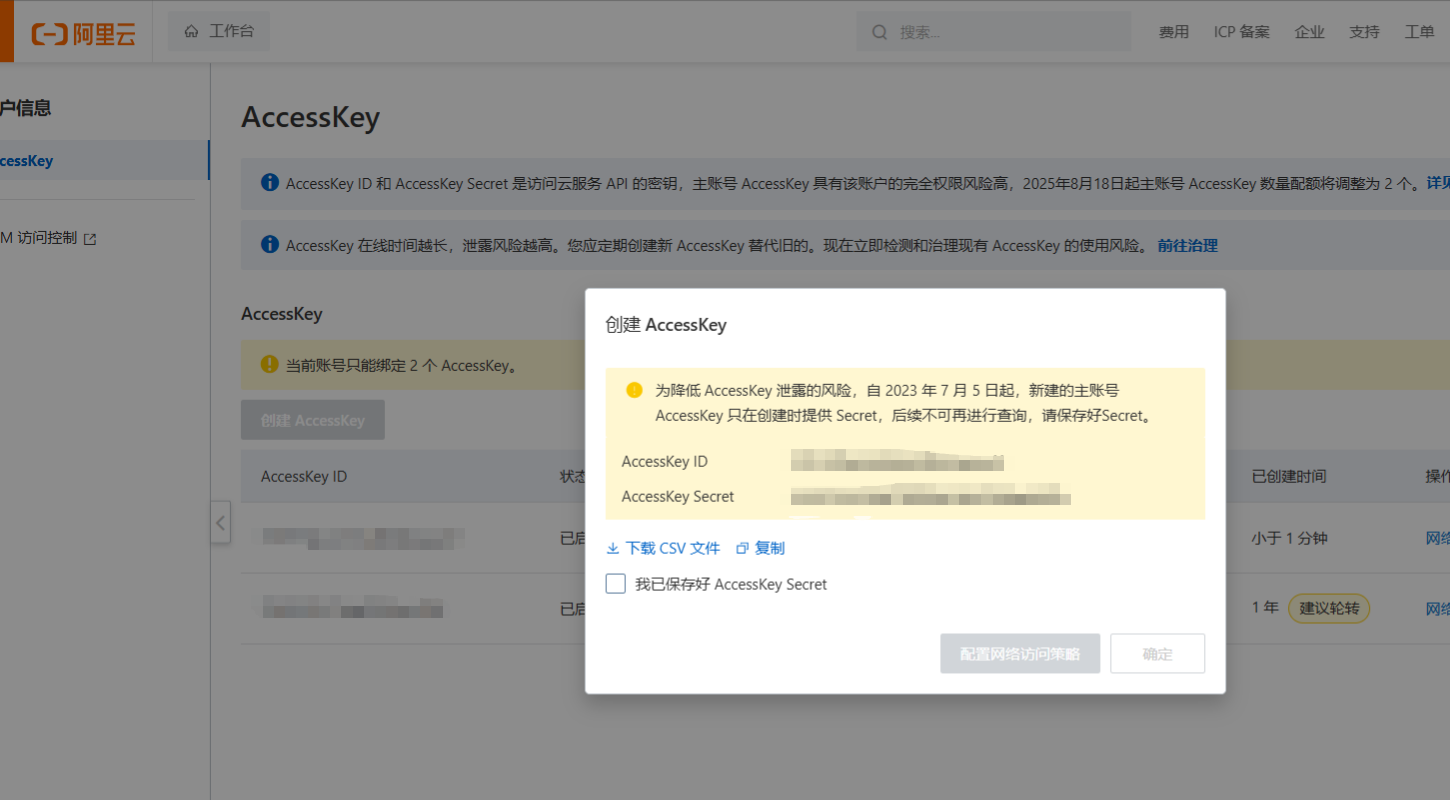Collapse the left sidebar with arrow handle
Viewport: 1450px width, 800px height.
pyautogui.click(x=221, y=523)
